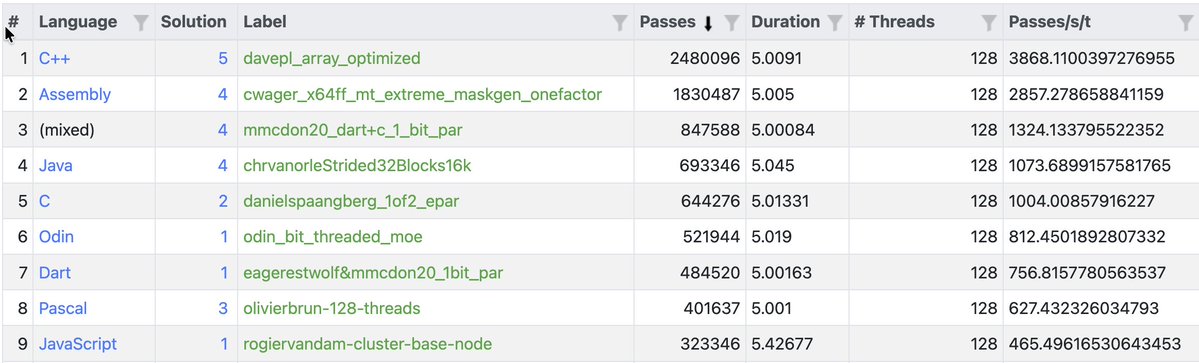Open filter icon on Label column
The height and width of the screenshot is (363, 1199).
tap(620, 23)
